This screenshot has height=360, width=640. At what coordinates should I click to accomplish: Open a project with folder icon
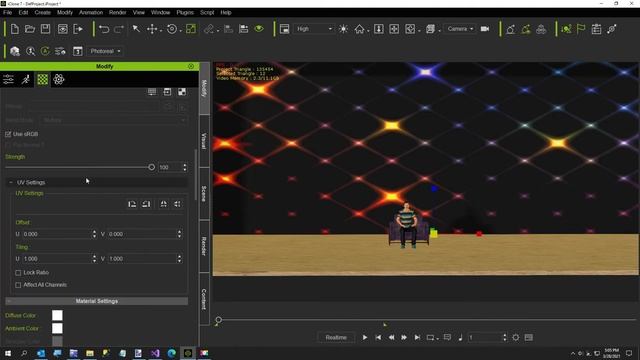point(30,29)
